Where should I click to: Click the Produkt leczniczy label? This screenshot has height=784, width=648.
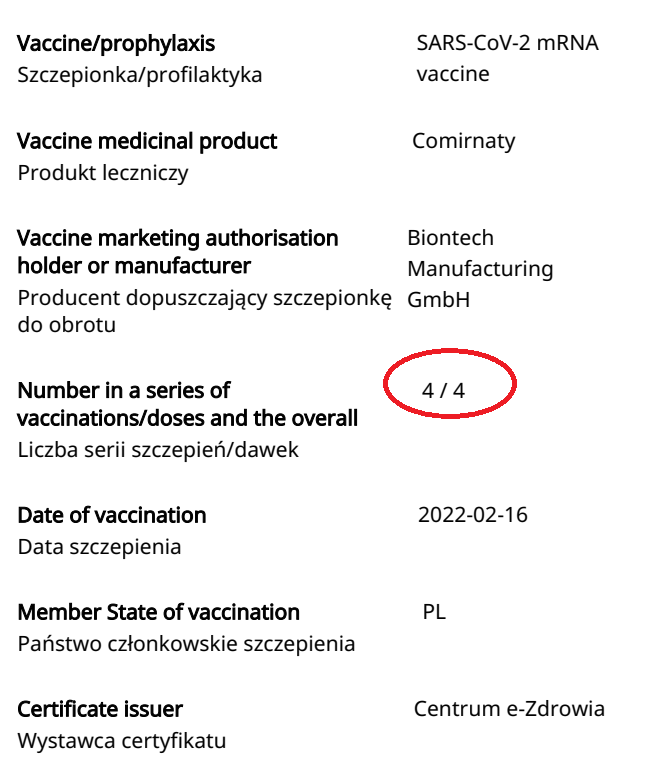click(103, 173)
